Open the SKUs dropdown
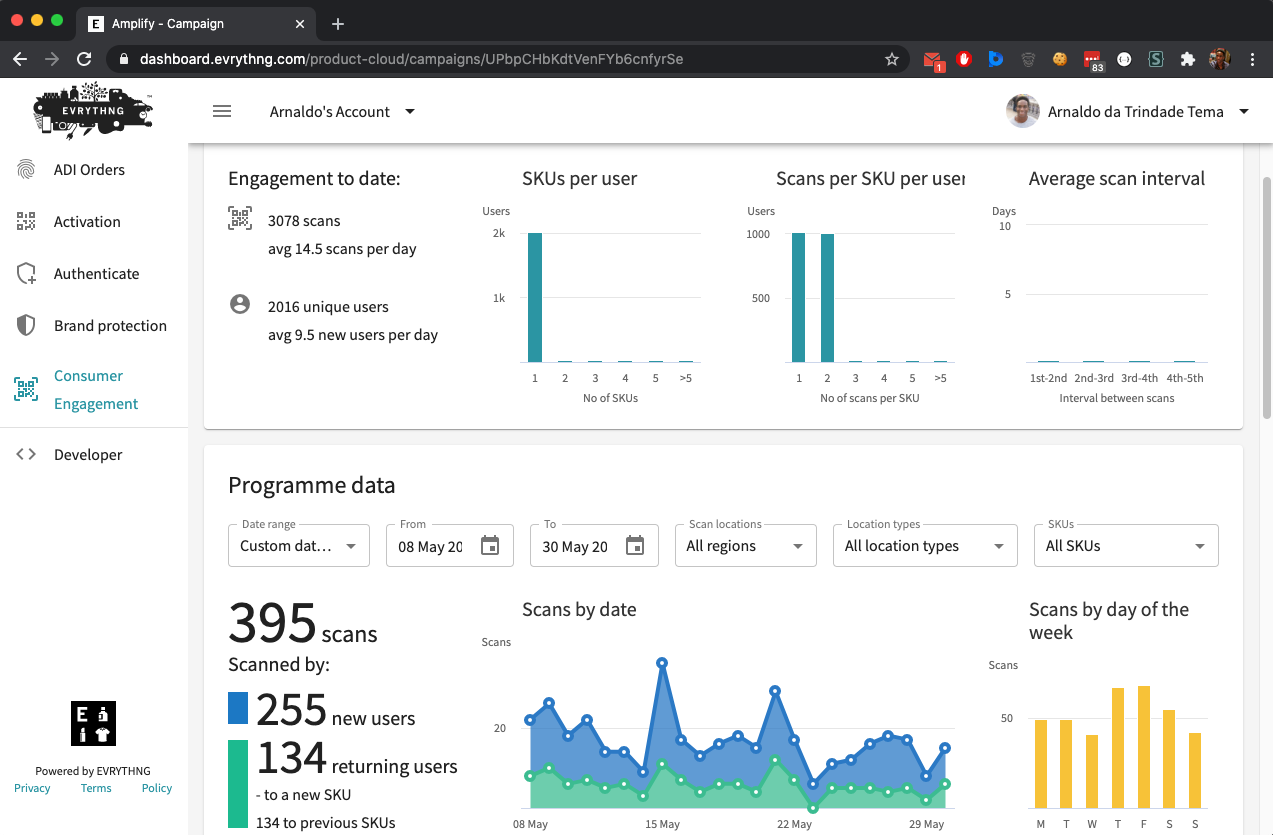Image resolution: width=1273 pixels, height=835 pixels. pyautogui.click(x=1126, y=545)
